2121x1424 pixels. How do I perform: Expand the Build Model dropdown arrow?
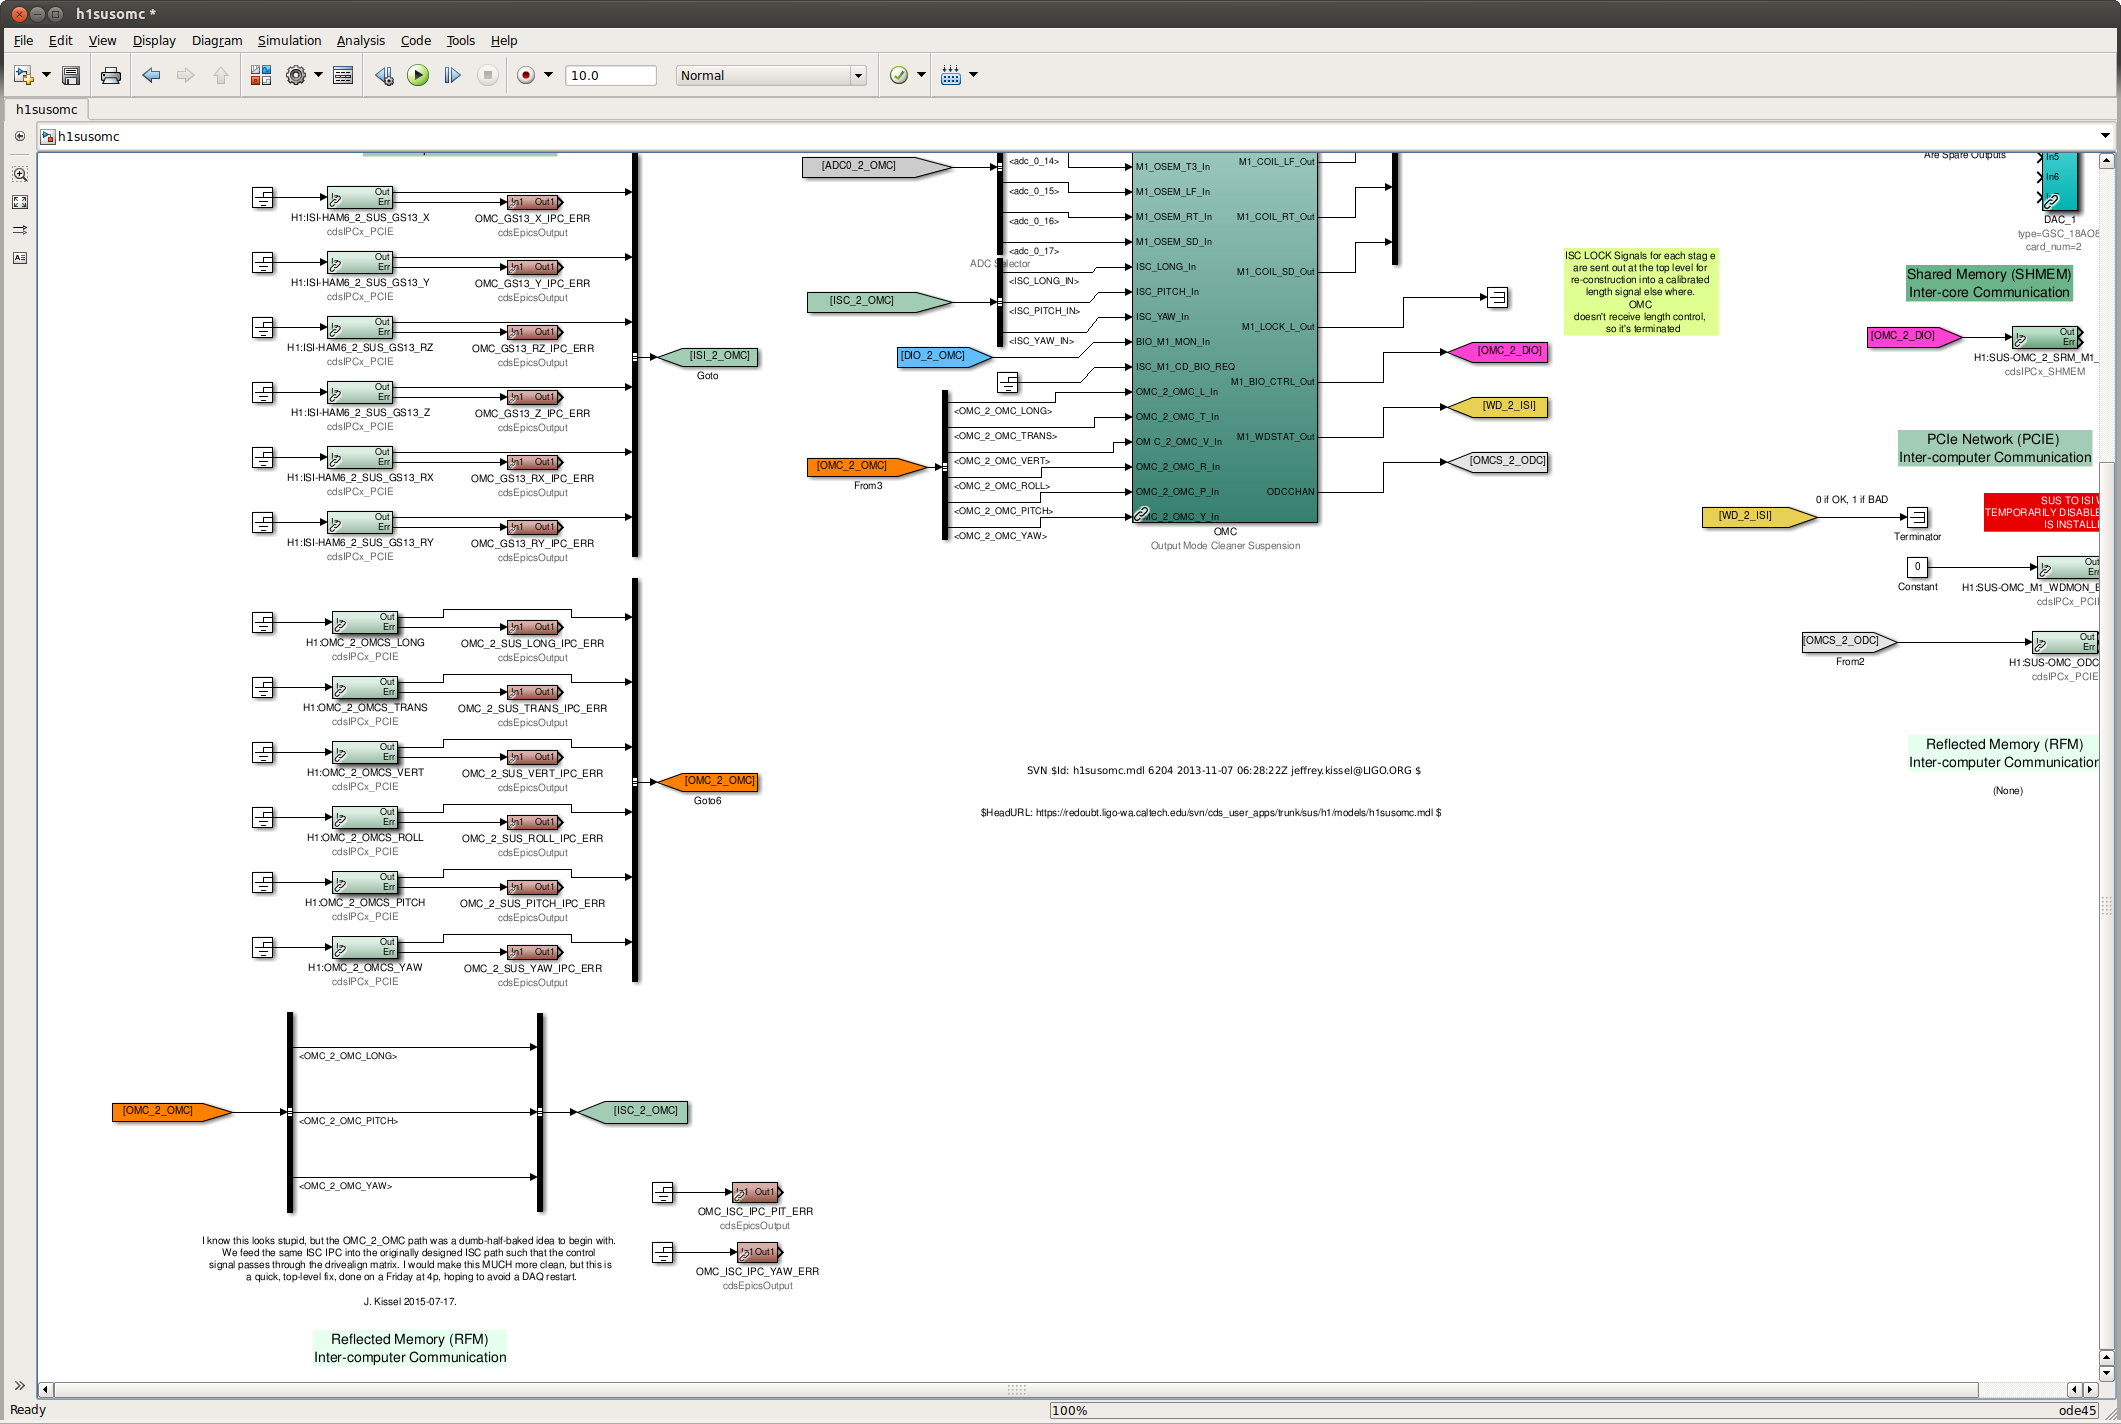[x=973, y=75]
